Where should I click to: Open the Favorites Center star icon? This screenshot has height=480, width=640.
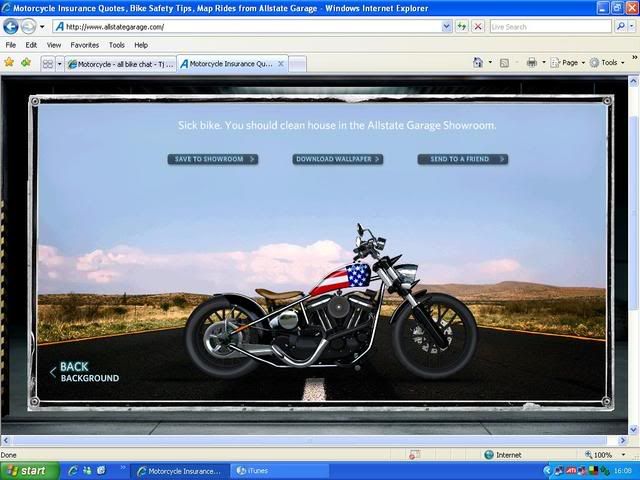coord(9,62)
